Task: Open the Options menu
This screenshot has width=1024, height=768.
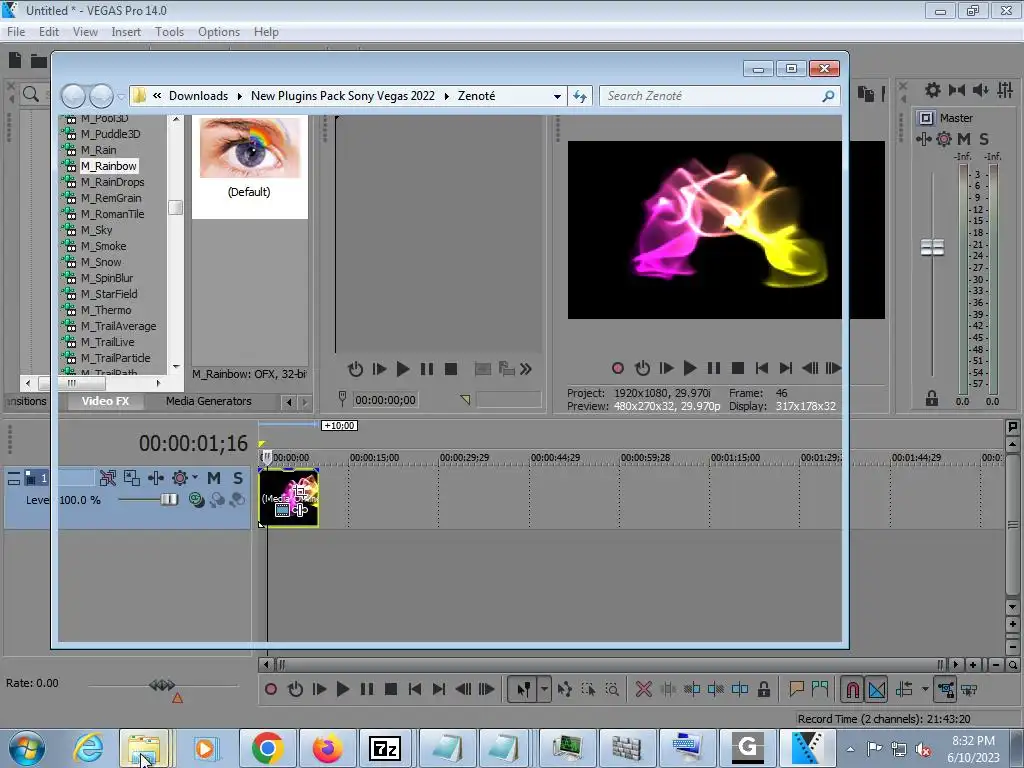Action: tap(219, 31)
